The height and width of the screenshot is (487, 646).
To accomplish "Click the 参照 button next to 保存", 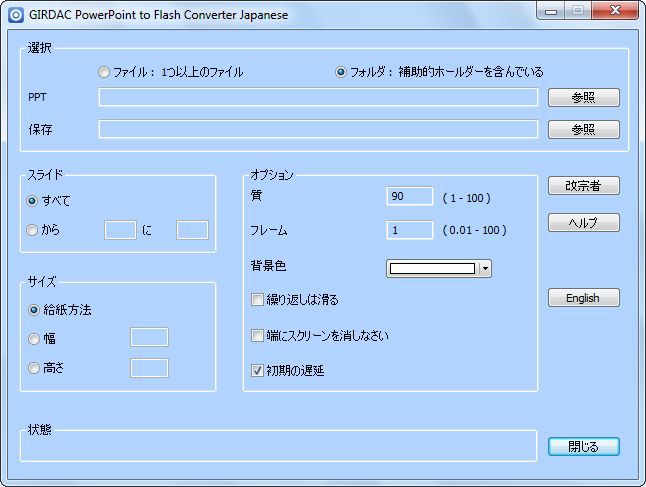I will pos(583,129).
